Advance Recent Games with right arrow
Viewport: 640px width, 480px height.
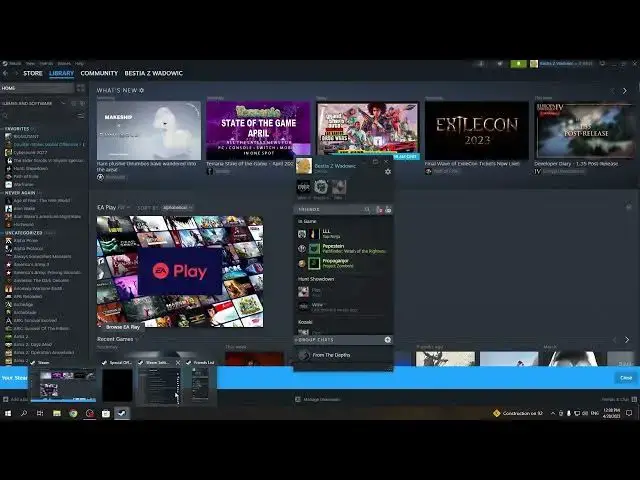(627, 340)
